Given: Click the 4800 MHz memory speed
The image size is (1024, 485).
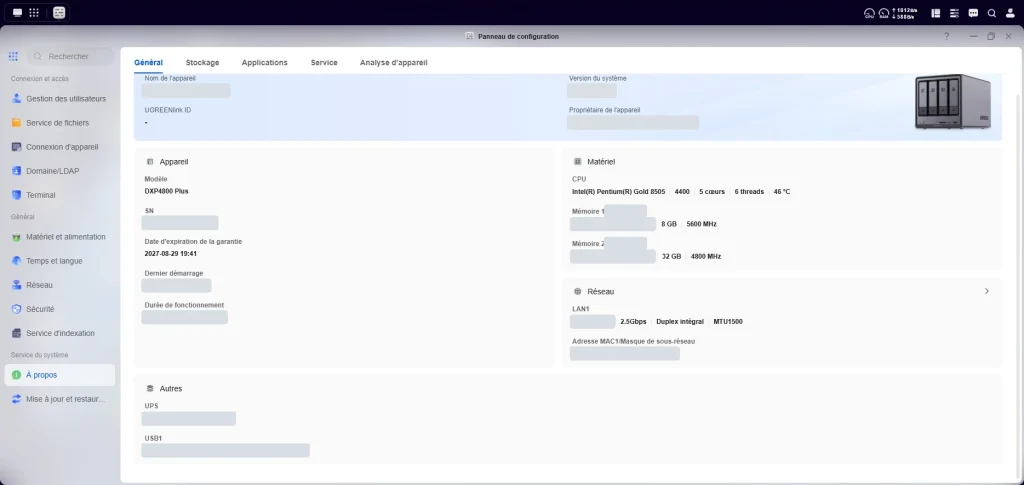Looking at the screenshot, I should coord(706,257).
